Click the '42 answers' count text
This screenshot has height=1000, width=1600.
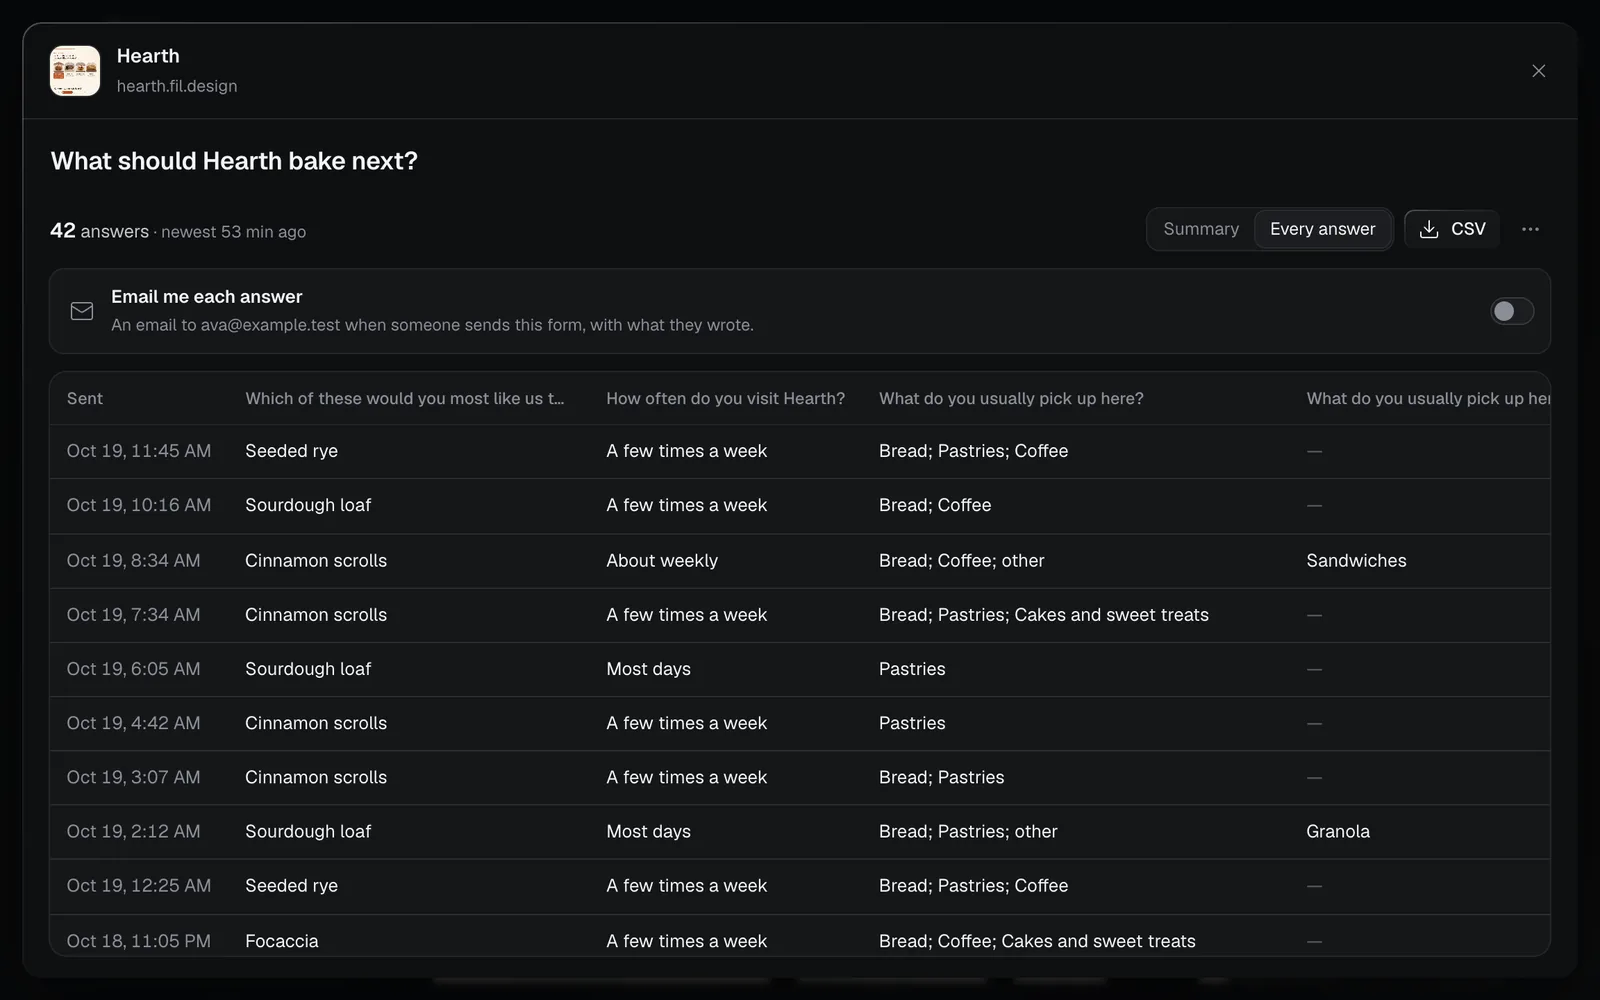99,231
